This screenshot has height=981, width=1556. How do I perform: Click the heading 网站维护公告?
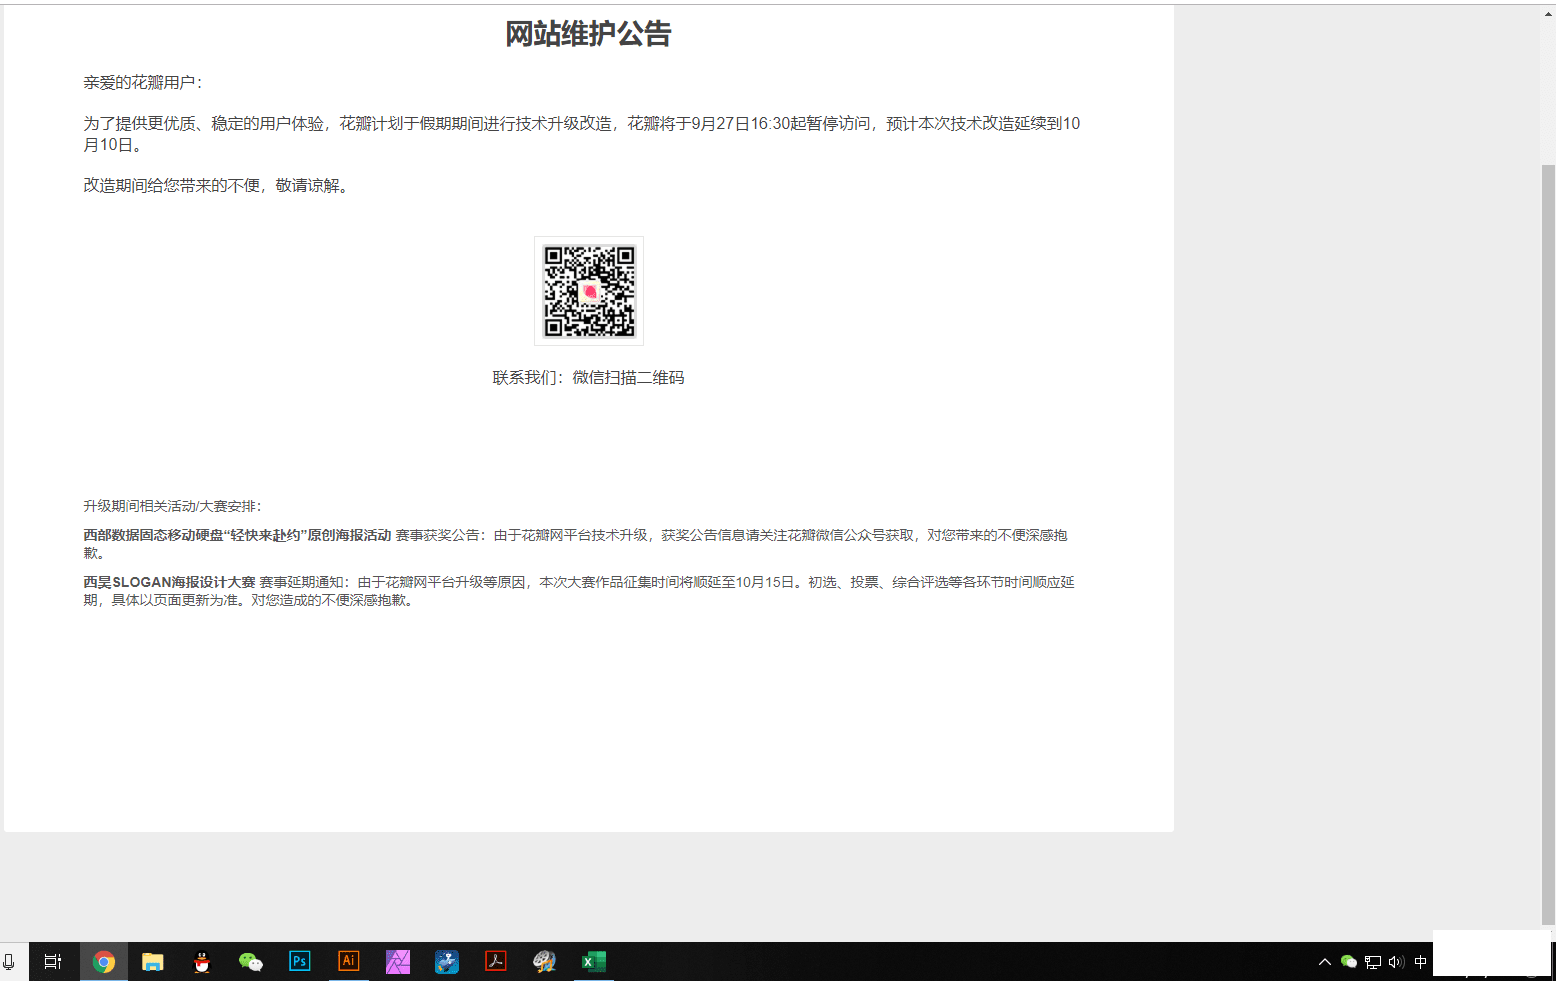pos(588,34)
